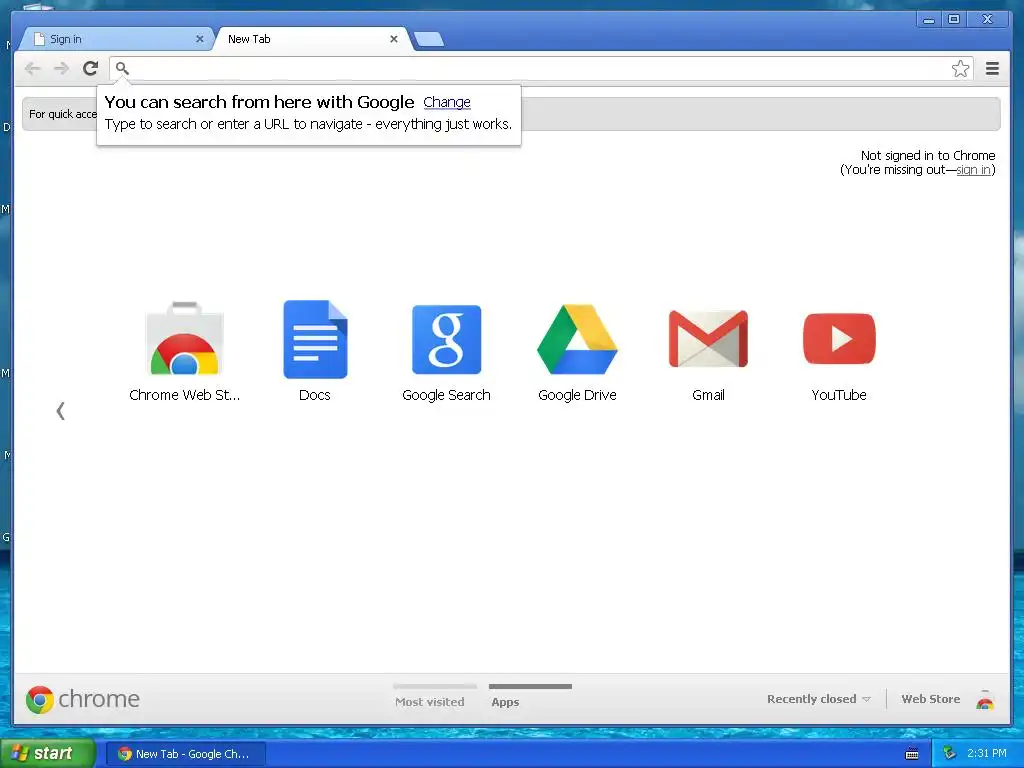The image size is (1024, 768).
Task: Launch the YouTube app icon
Action: 839,338
